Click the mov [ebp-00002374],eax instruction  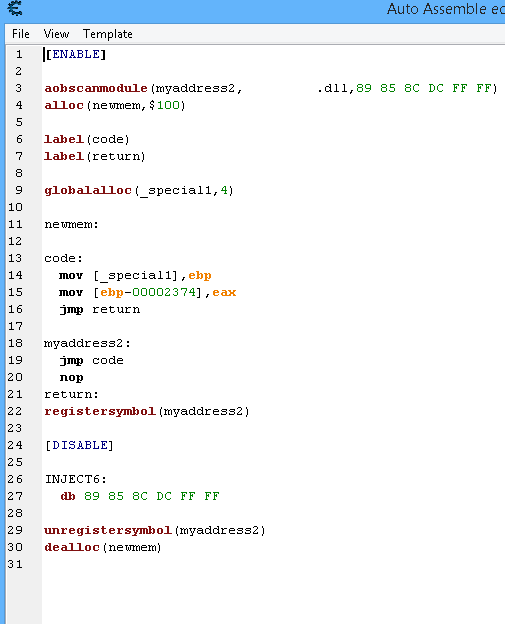(148, 292)
